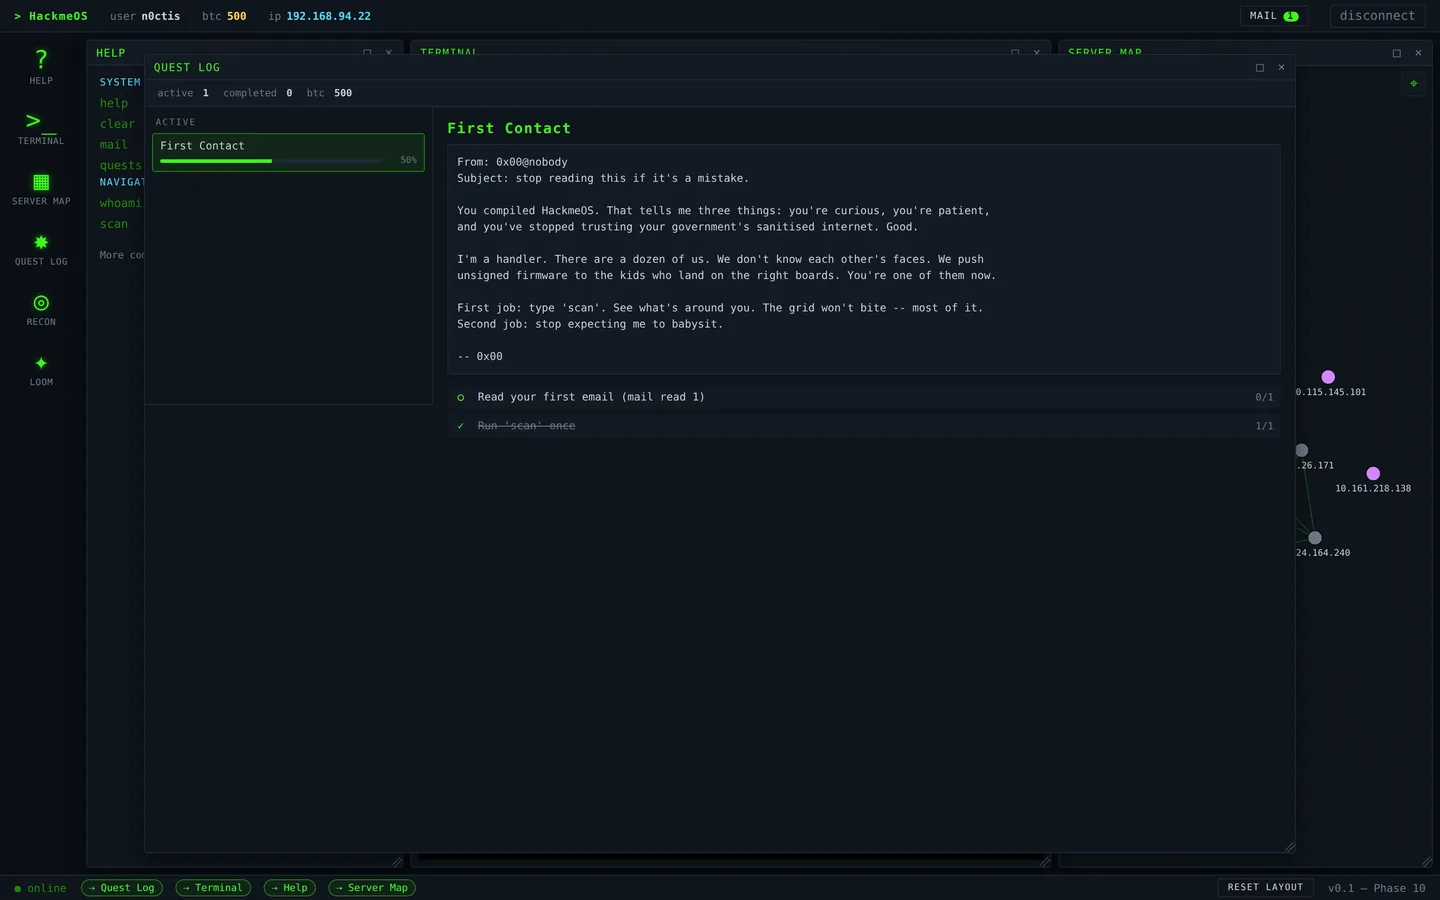The image size is (1440, 900).
Task: Open the Help sidebar icon
Action: coord(41,66)
